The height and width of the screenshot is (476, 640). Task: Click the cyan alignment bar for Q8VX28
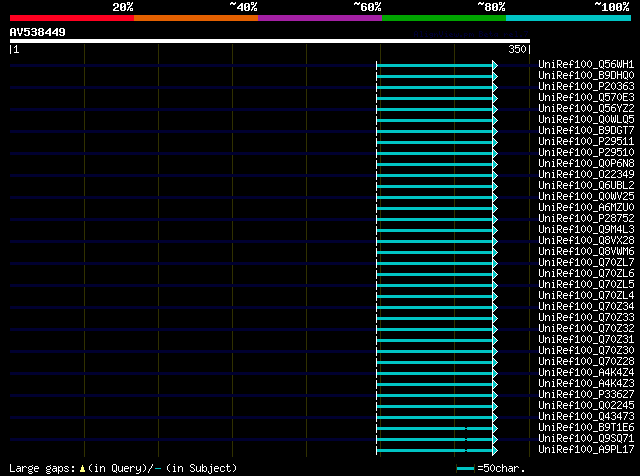coord(437,242)
